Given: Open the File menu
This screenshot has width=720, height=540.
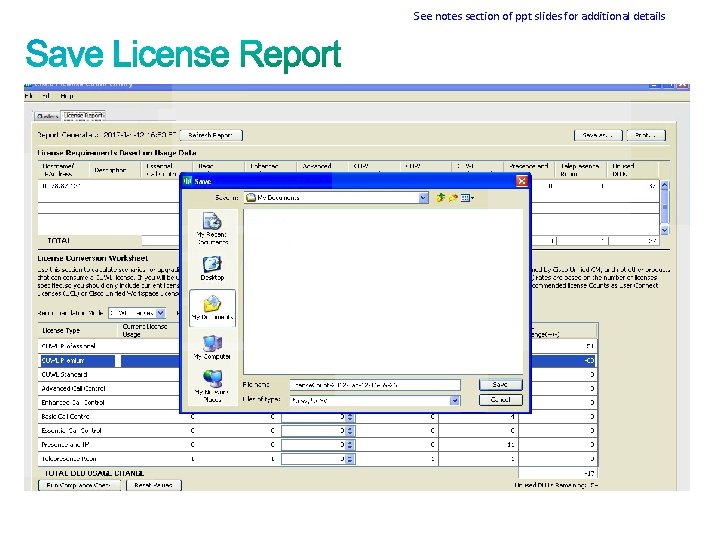Looking at the screenshot, I should (x=29, y=96).
